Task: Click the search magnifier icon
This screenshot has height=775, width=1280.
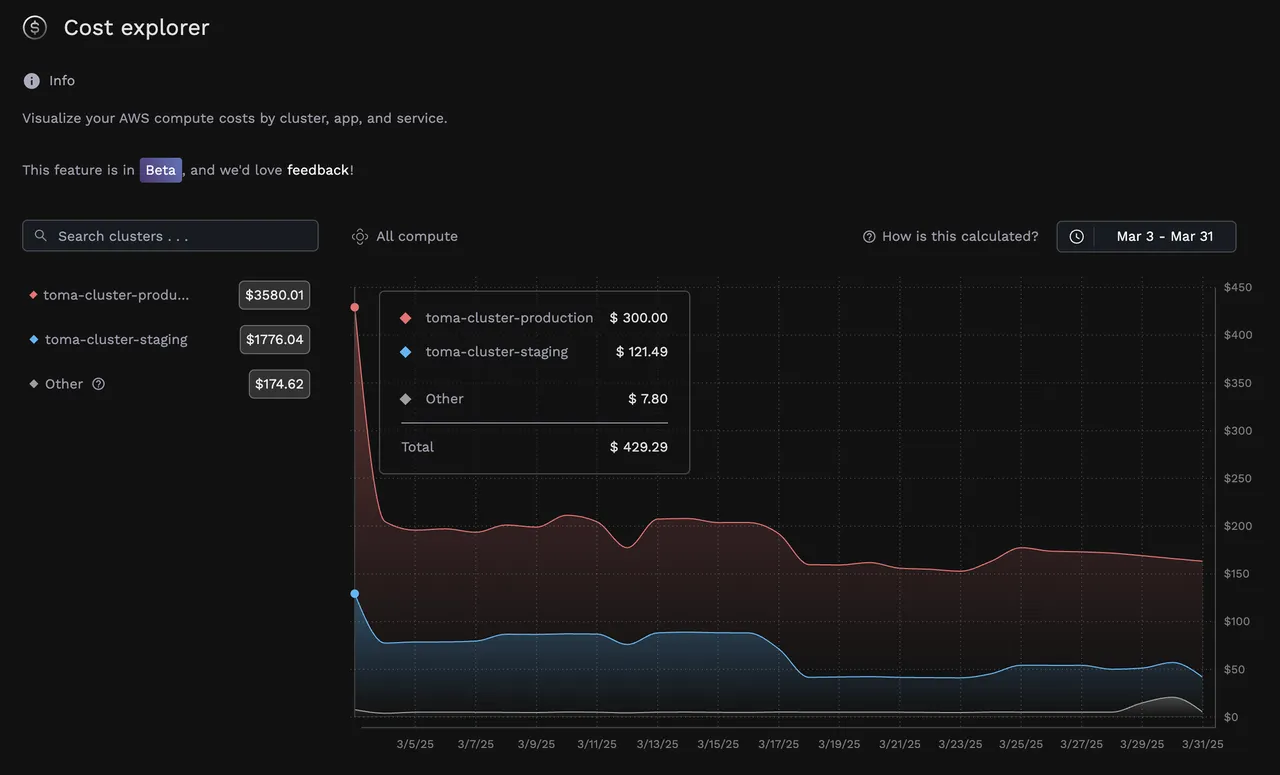Action: [x=41, y=236]
